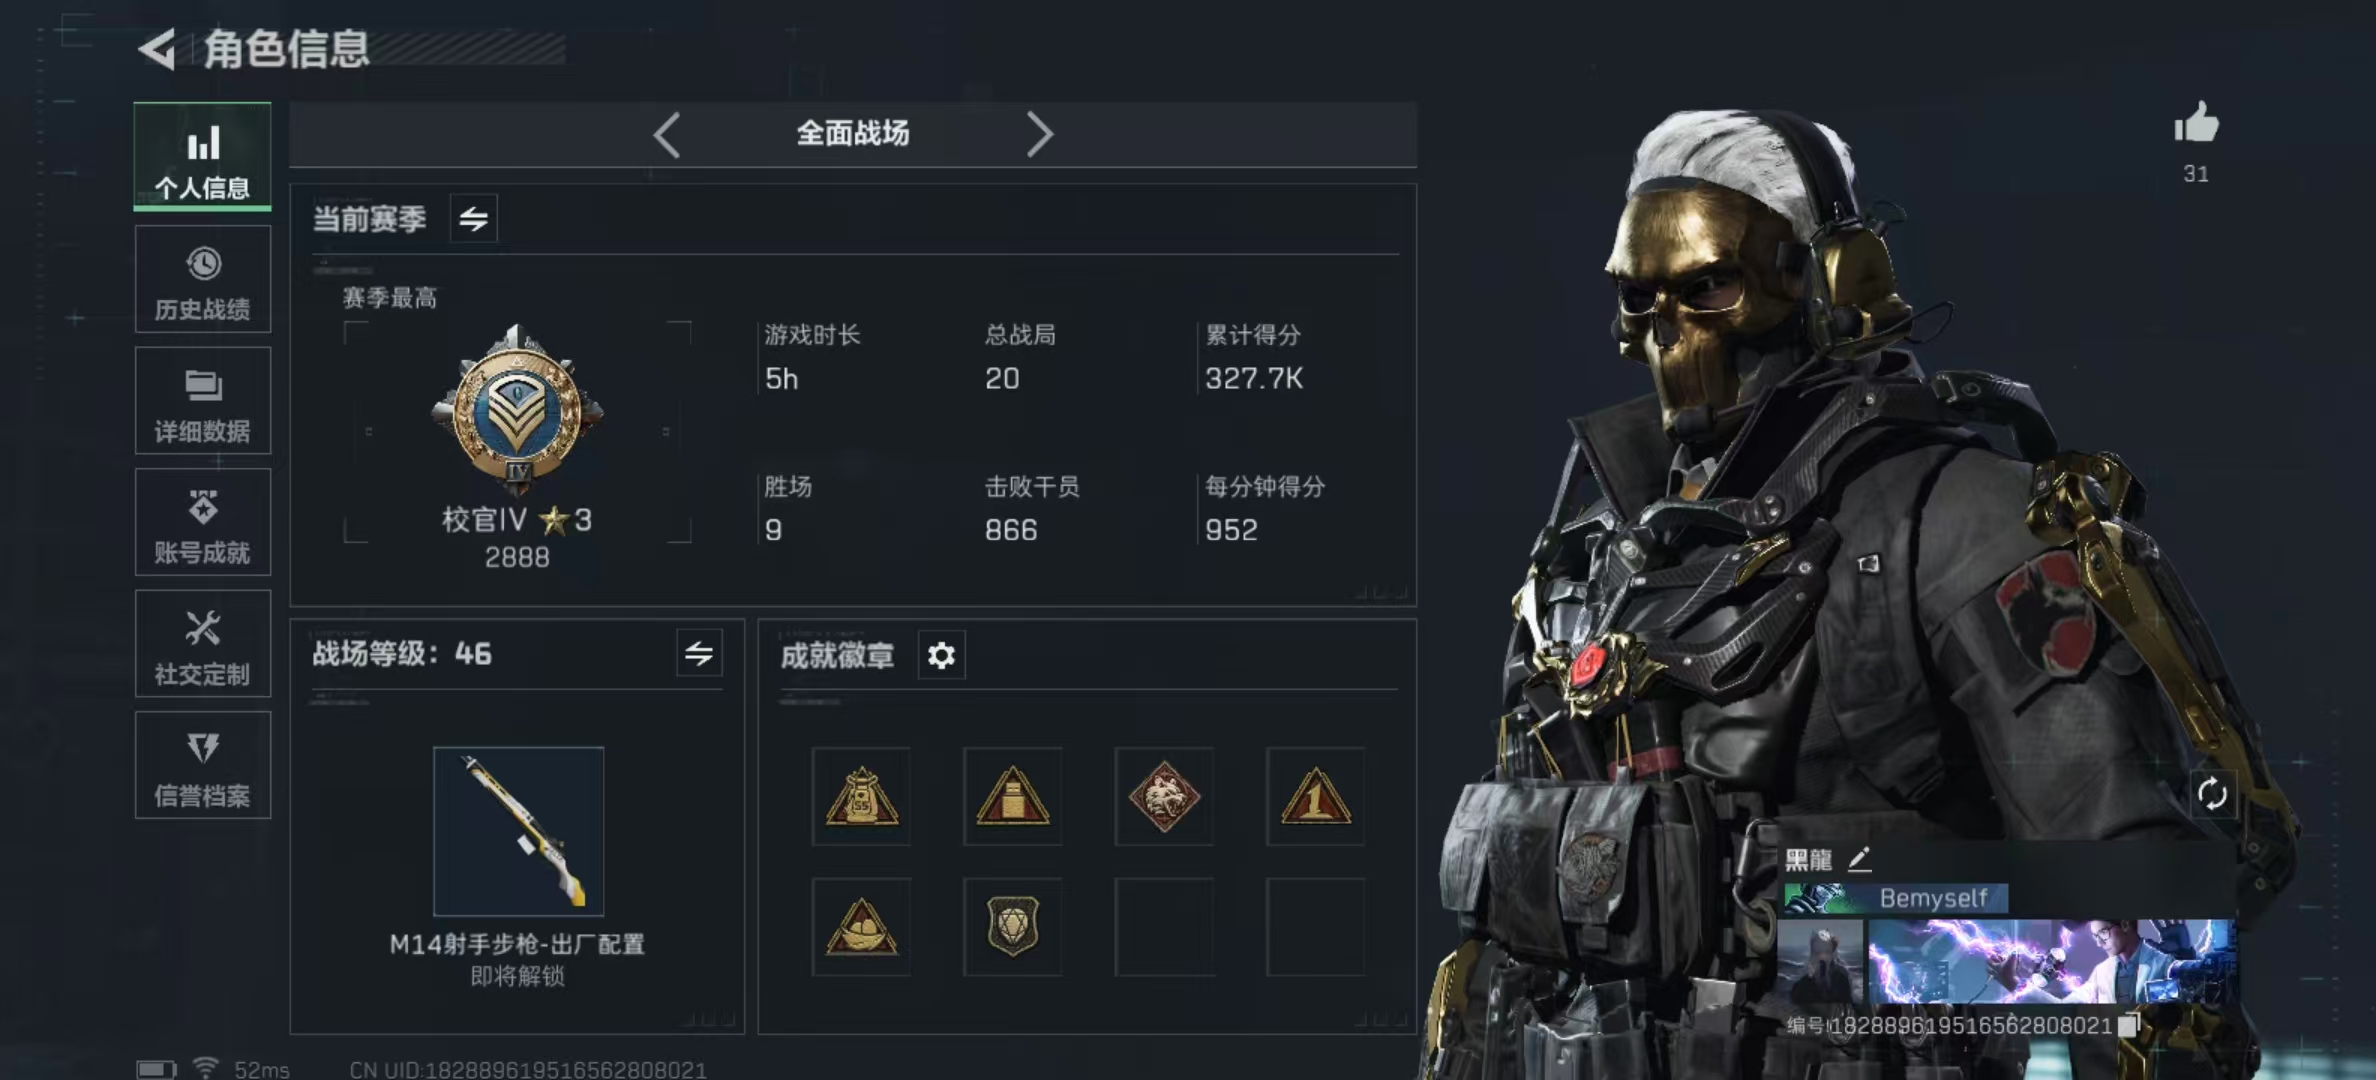Open the 账号成就 account achievements section
Viewport: 2376px width, 1080px height.
[x=203, y=522]
